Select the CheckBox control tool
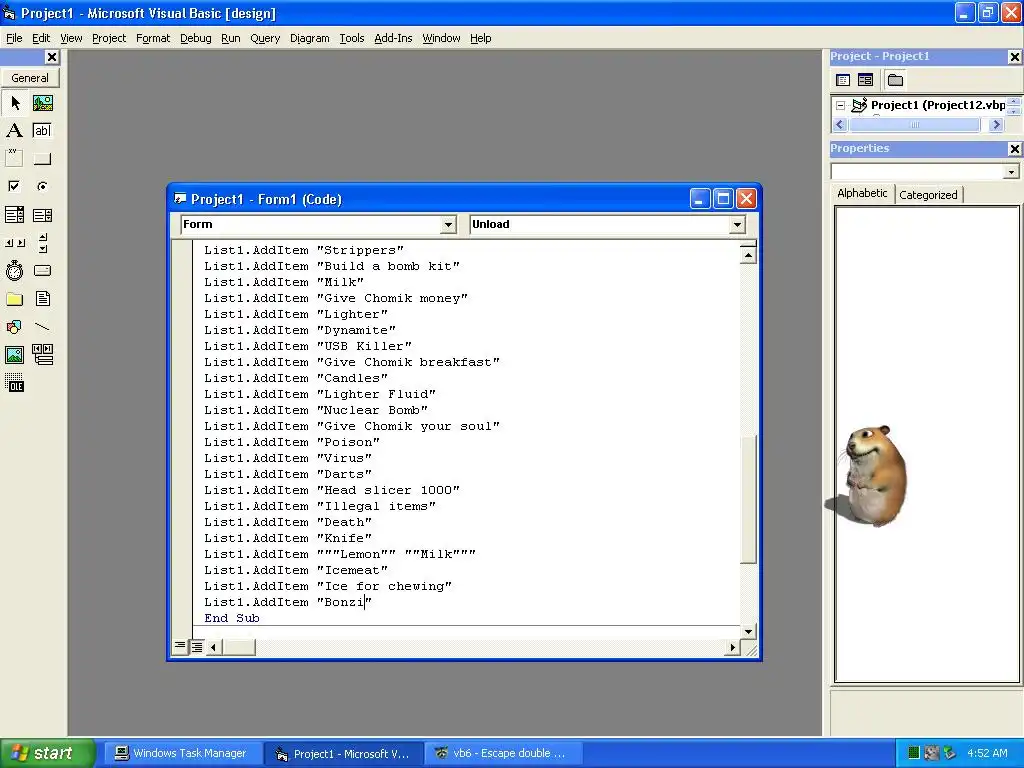This screenshot has width=1024, height=768. click(x=14, y=186)
